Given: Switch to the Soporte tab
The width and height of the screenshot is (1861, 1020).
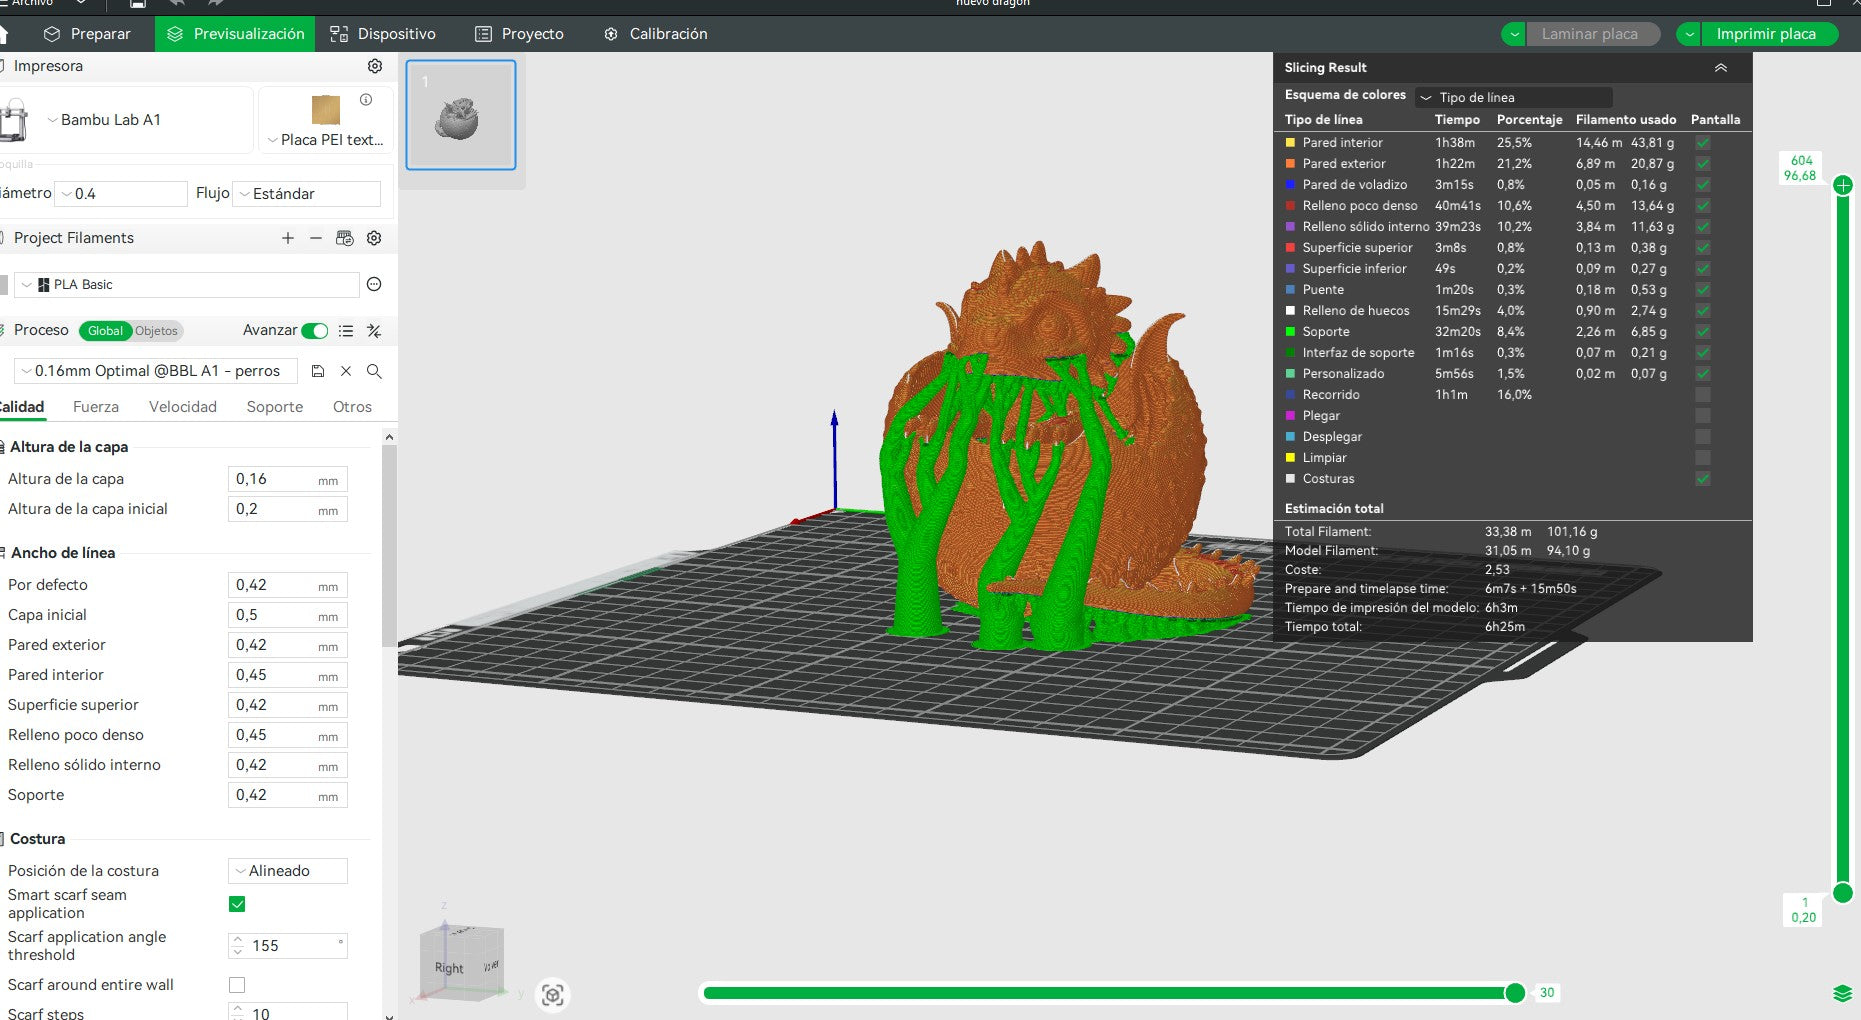Looking at the screenshot, I should click(x=275, y=407).
